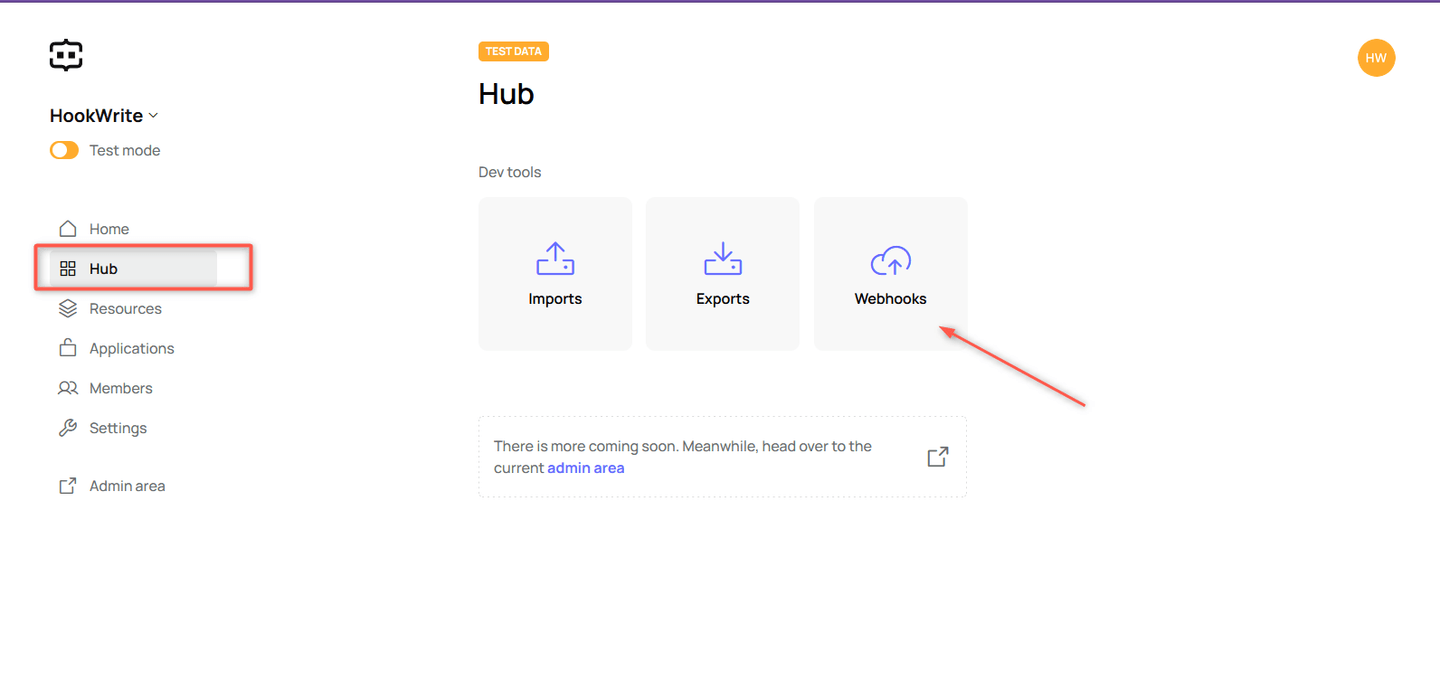The height and width of the screenshot is (680, 1440).
Task: Click the HookWrite workspace logo icon
Action: (65, 55)
